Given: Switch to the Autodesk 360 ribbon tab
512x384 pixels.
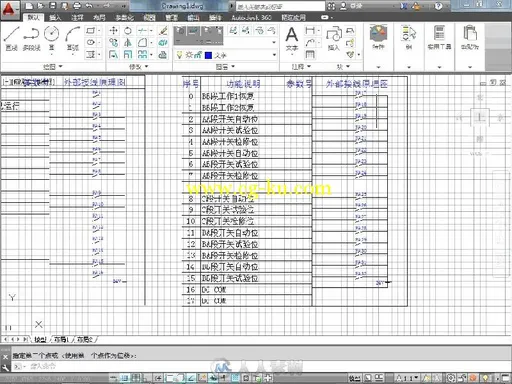Looking at the screenshot, I should click(251, 17).
